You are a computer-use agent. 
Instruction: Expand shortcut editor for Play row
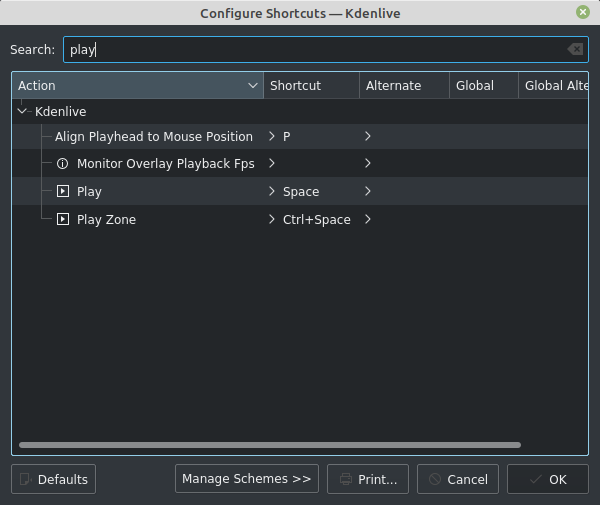[x=272, y=191]
